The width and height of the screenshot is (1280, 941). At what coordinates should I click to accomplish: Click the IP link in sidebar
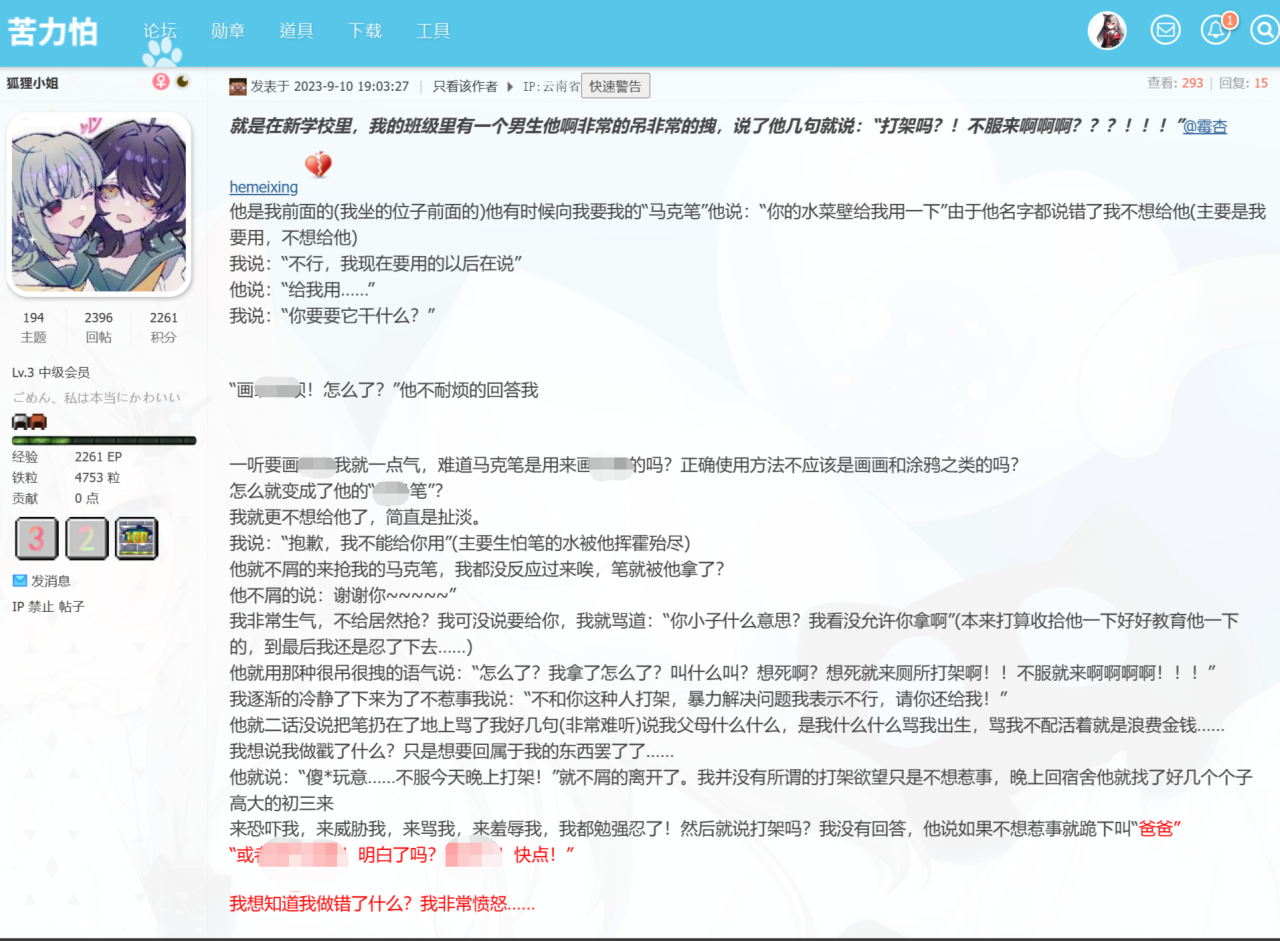click(18, 606)
